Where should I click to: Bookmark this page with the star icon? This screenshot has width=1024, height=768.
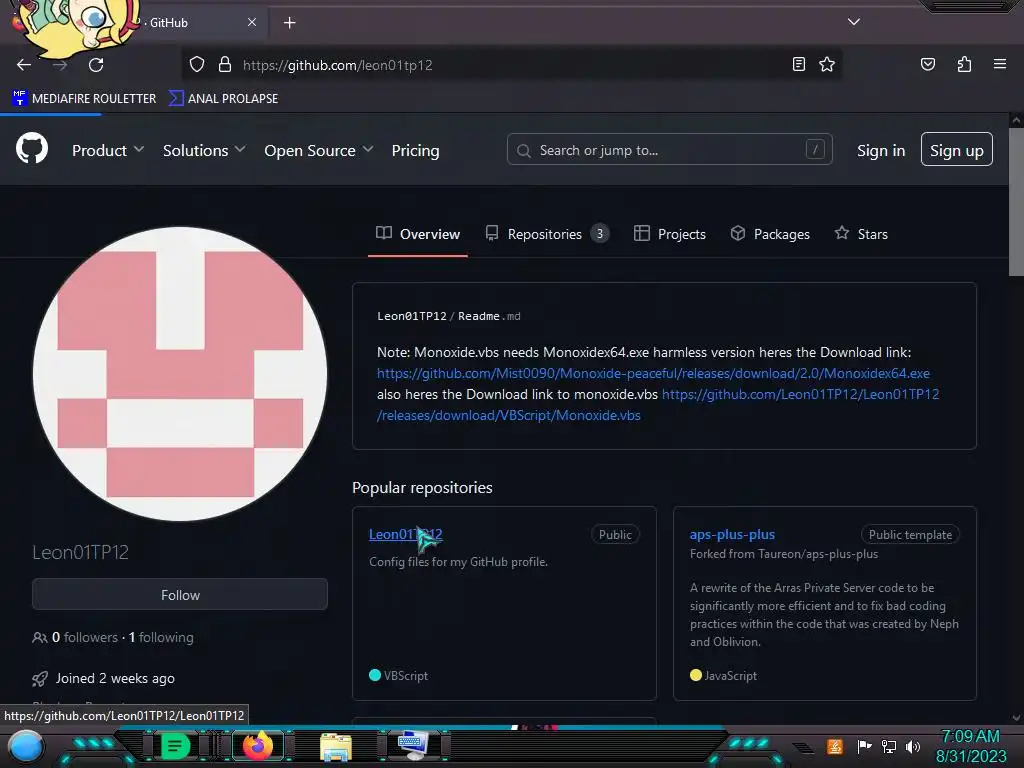(827, 64)
